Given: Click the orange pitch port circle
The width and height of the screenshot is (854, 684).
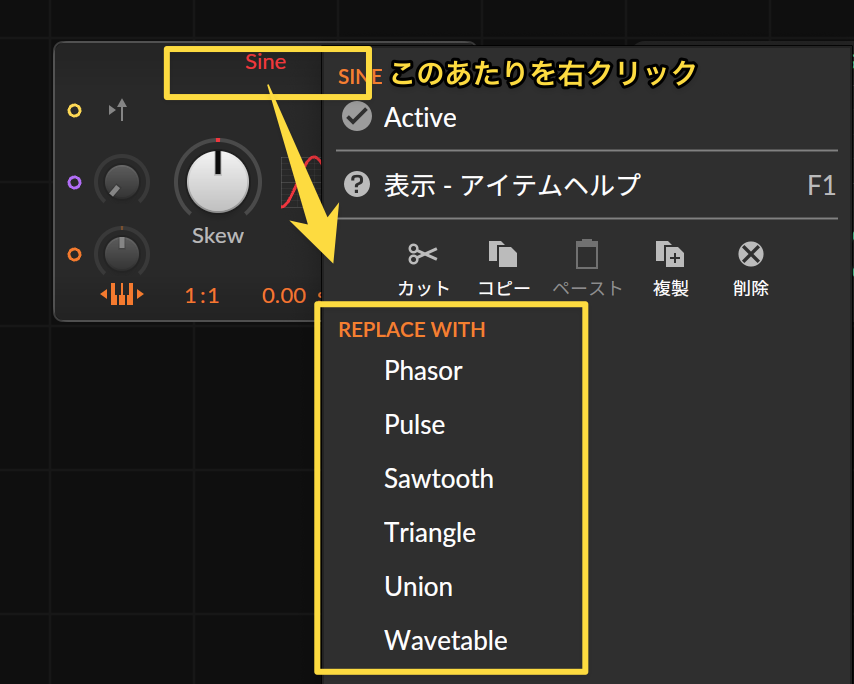Looking at the screenshot, I should click(75, 254).
